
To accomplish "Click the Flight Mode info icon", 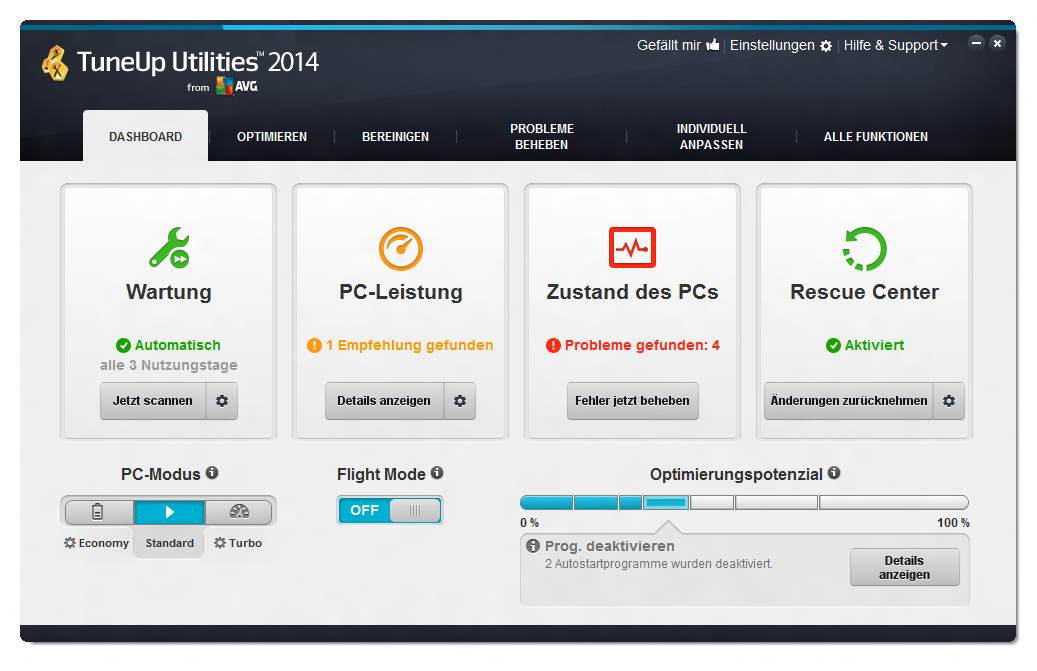I will point(437,473).
